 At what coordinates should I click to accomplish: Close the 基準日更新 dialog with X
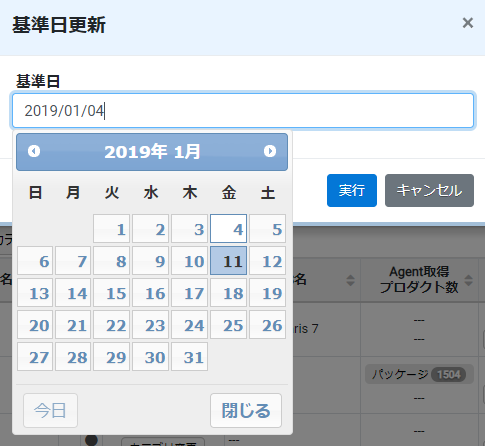point(468,23)
